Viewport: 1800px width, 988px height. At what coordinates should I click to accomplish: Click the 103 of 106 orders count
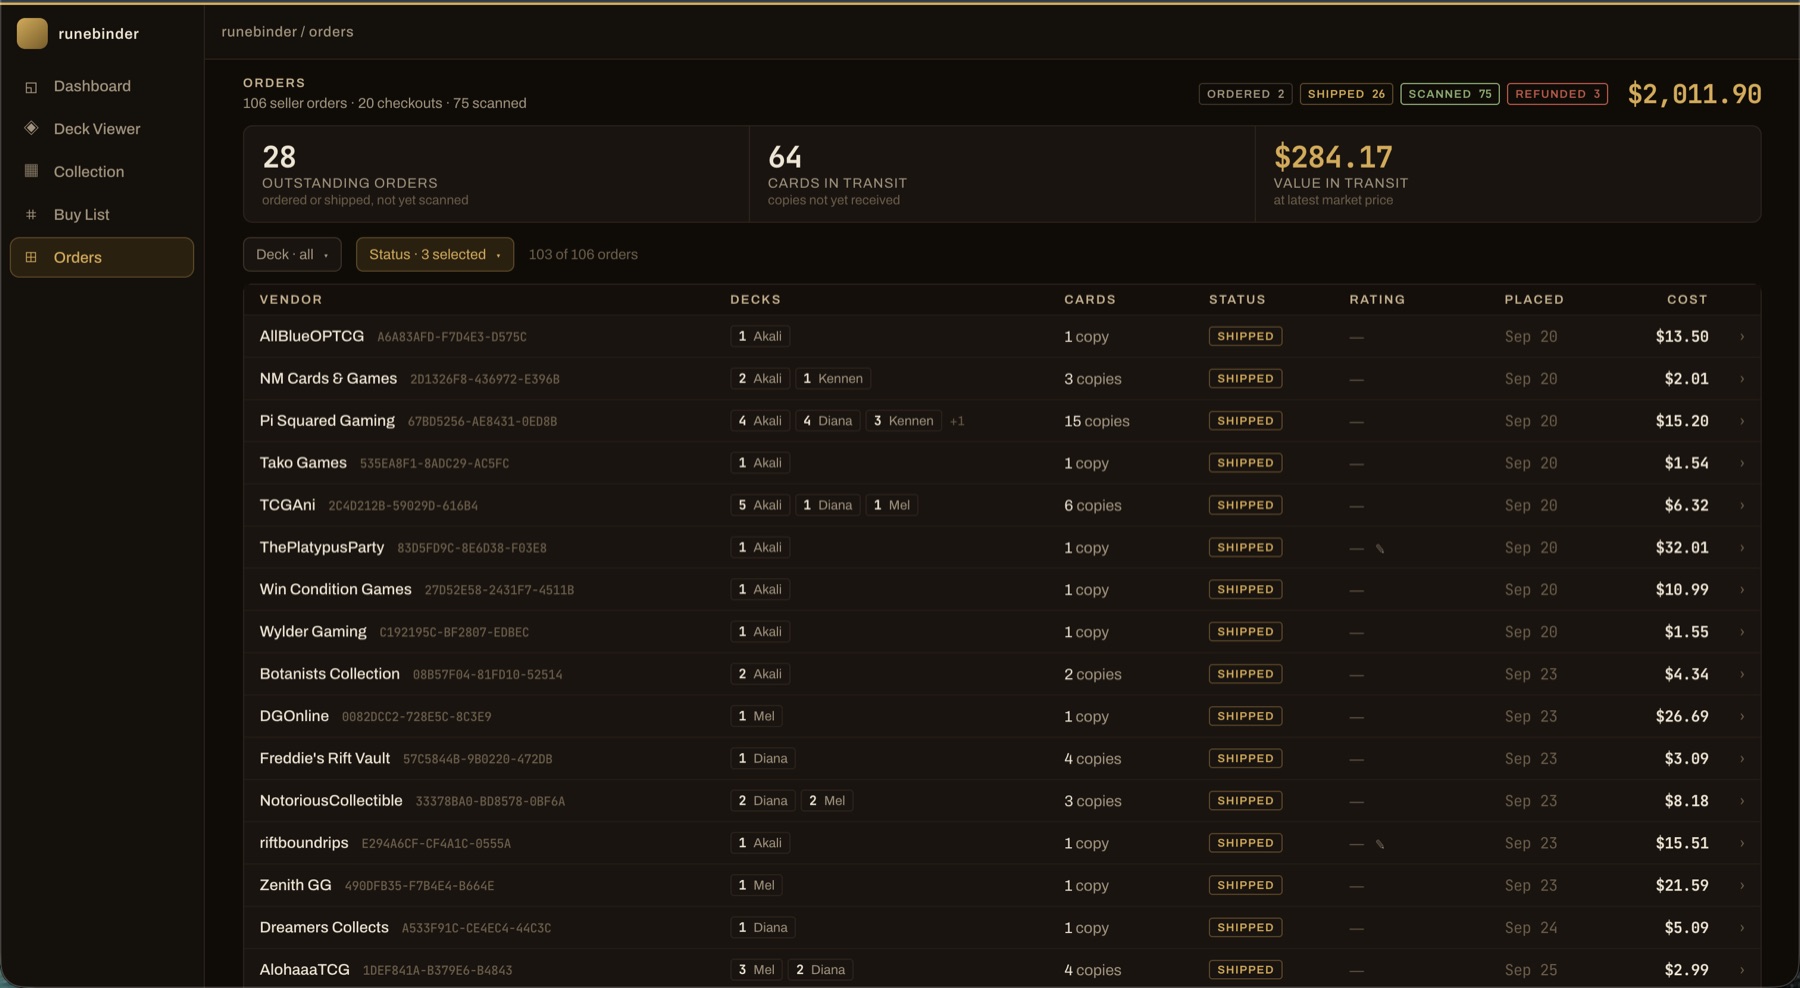(x=583, y=255)
